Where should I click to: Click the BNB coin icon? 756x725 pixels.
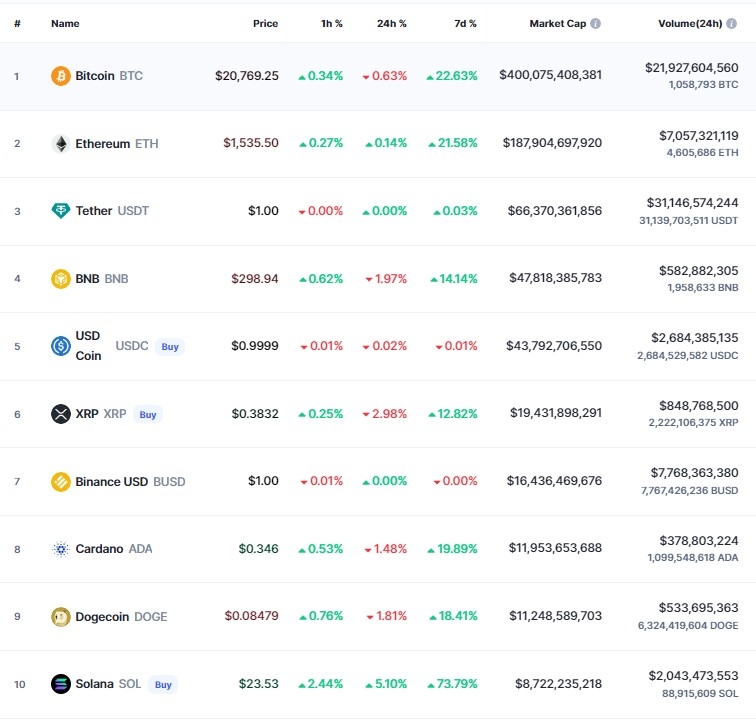coord(61,279)
